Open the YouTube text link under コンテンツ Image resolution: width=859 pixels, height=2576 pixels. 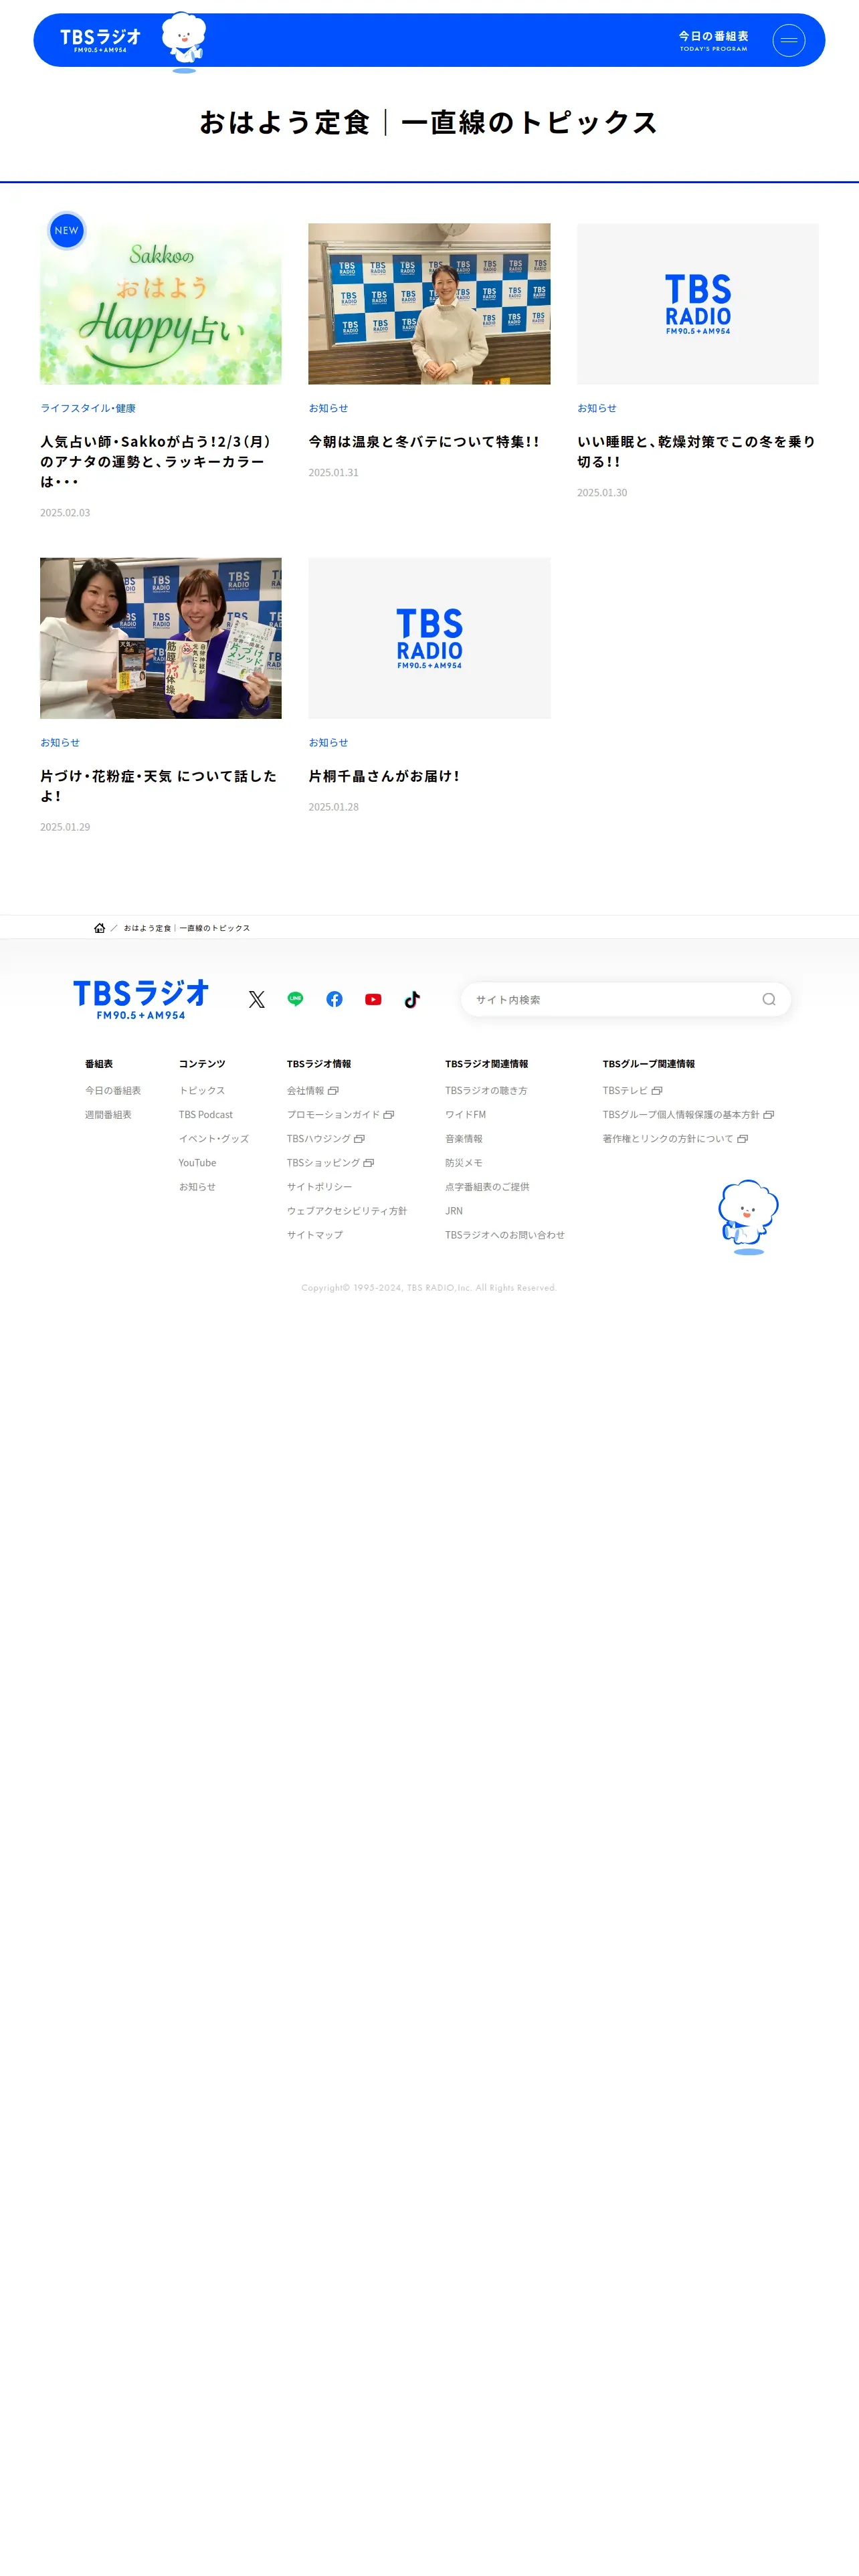point(197,1163)
